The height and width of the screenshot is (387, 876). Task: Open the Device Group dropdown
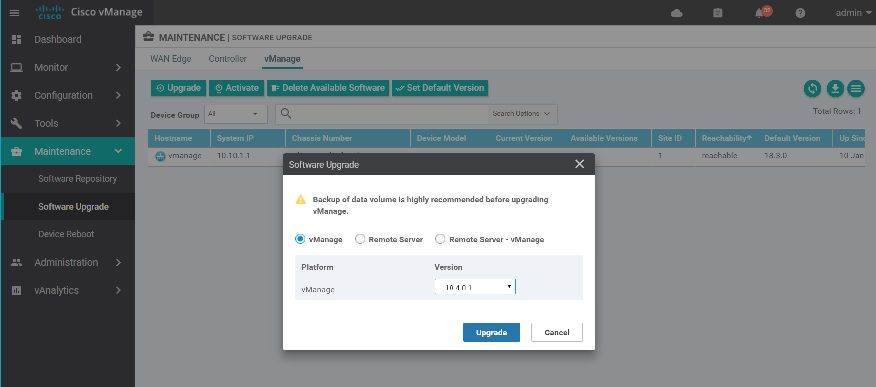[236, 114]
